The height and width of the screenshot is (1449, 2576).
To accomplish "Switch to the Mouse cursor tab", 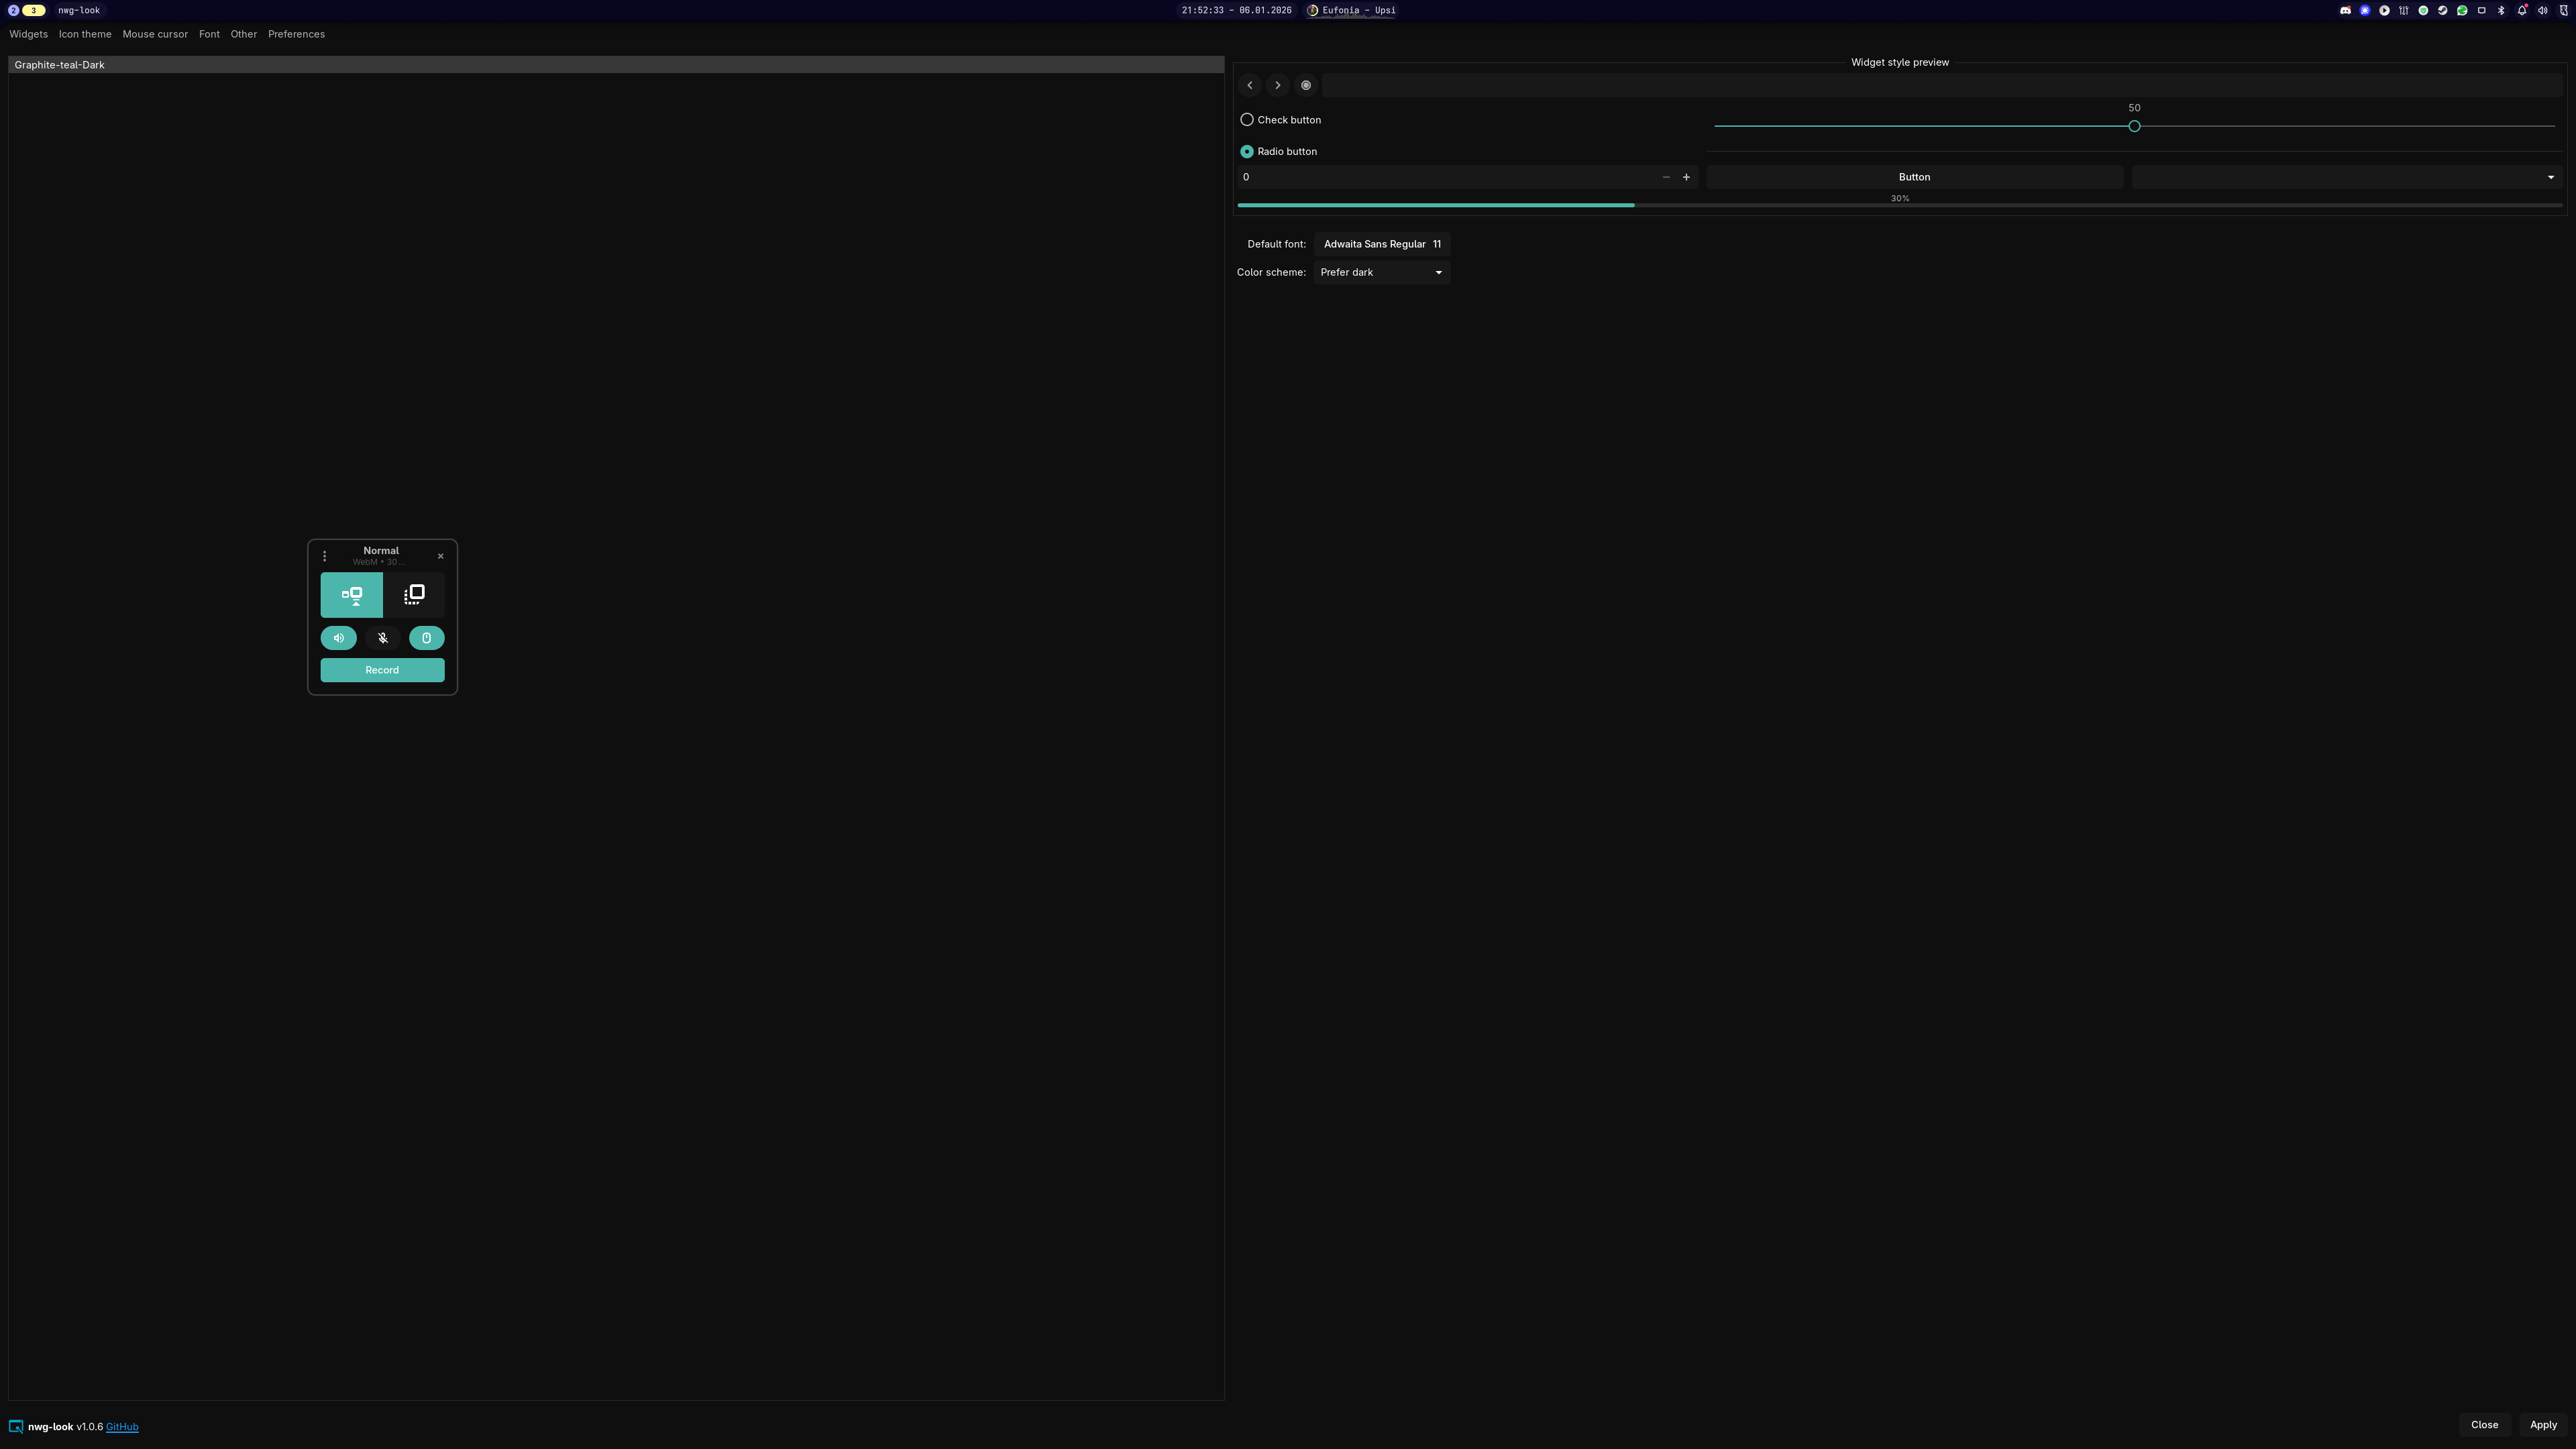I will [x=155, y=34].
